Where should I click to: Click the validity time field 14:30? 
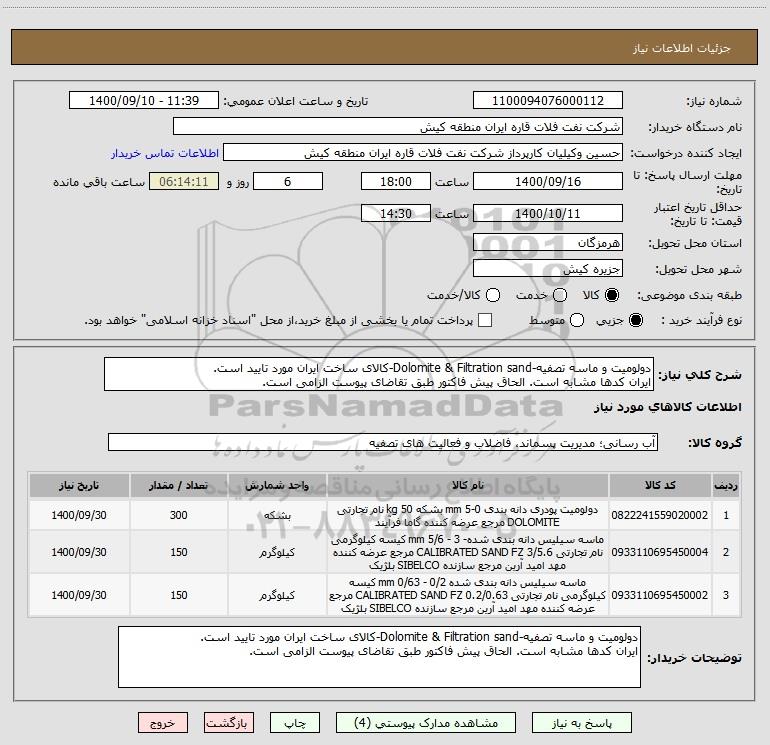tap(396, 213)
